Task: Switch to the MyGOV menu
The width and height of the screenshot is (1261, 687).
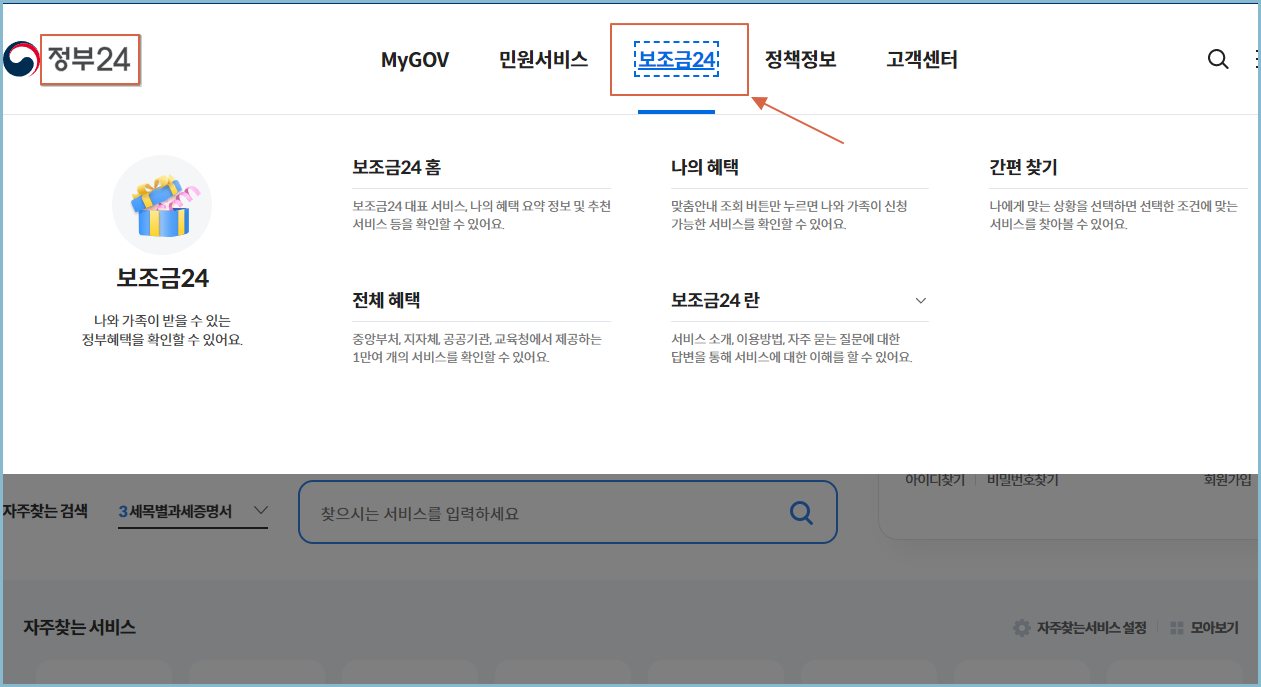Action: pyautogui.click(x=414, y=60)
